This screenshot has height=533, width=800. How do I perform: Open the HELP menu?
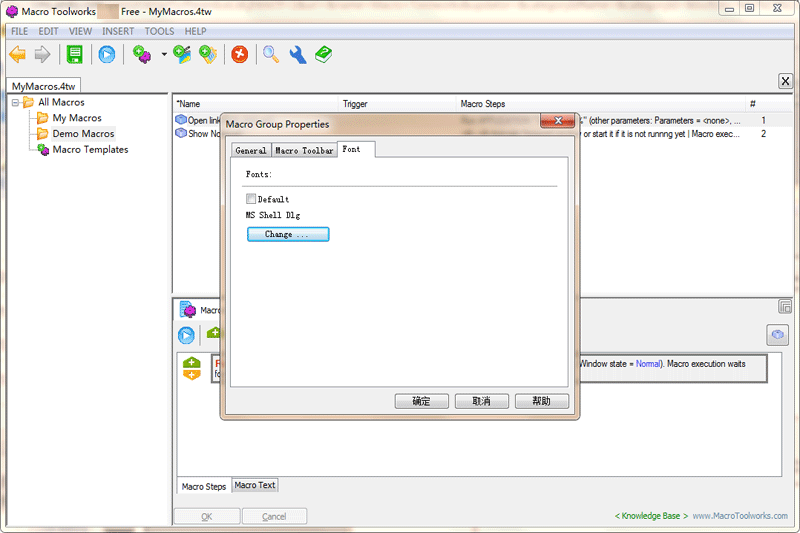(195, 31)
